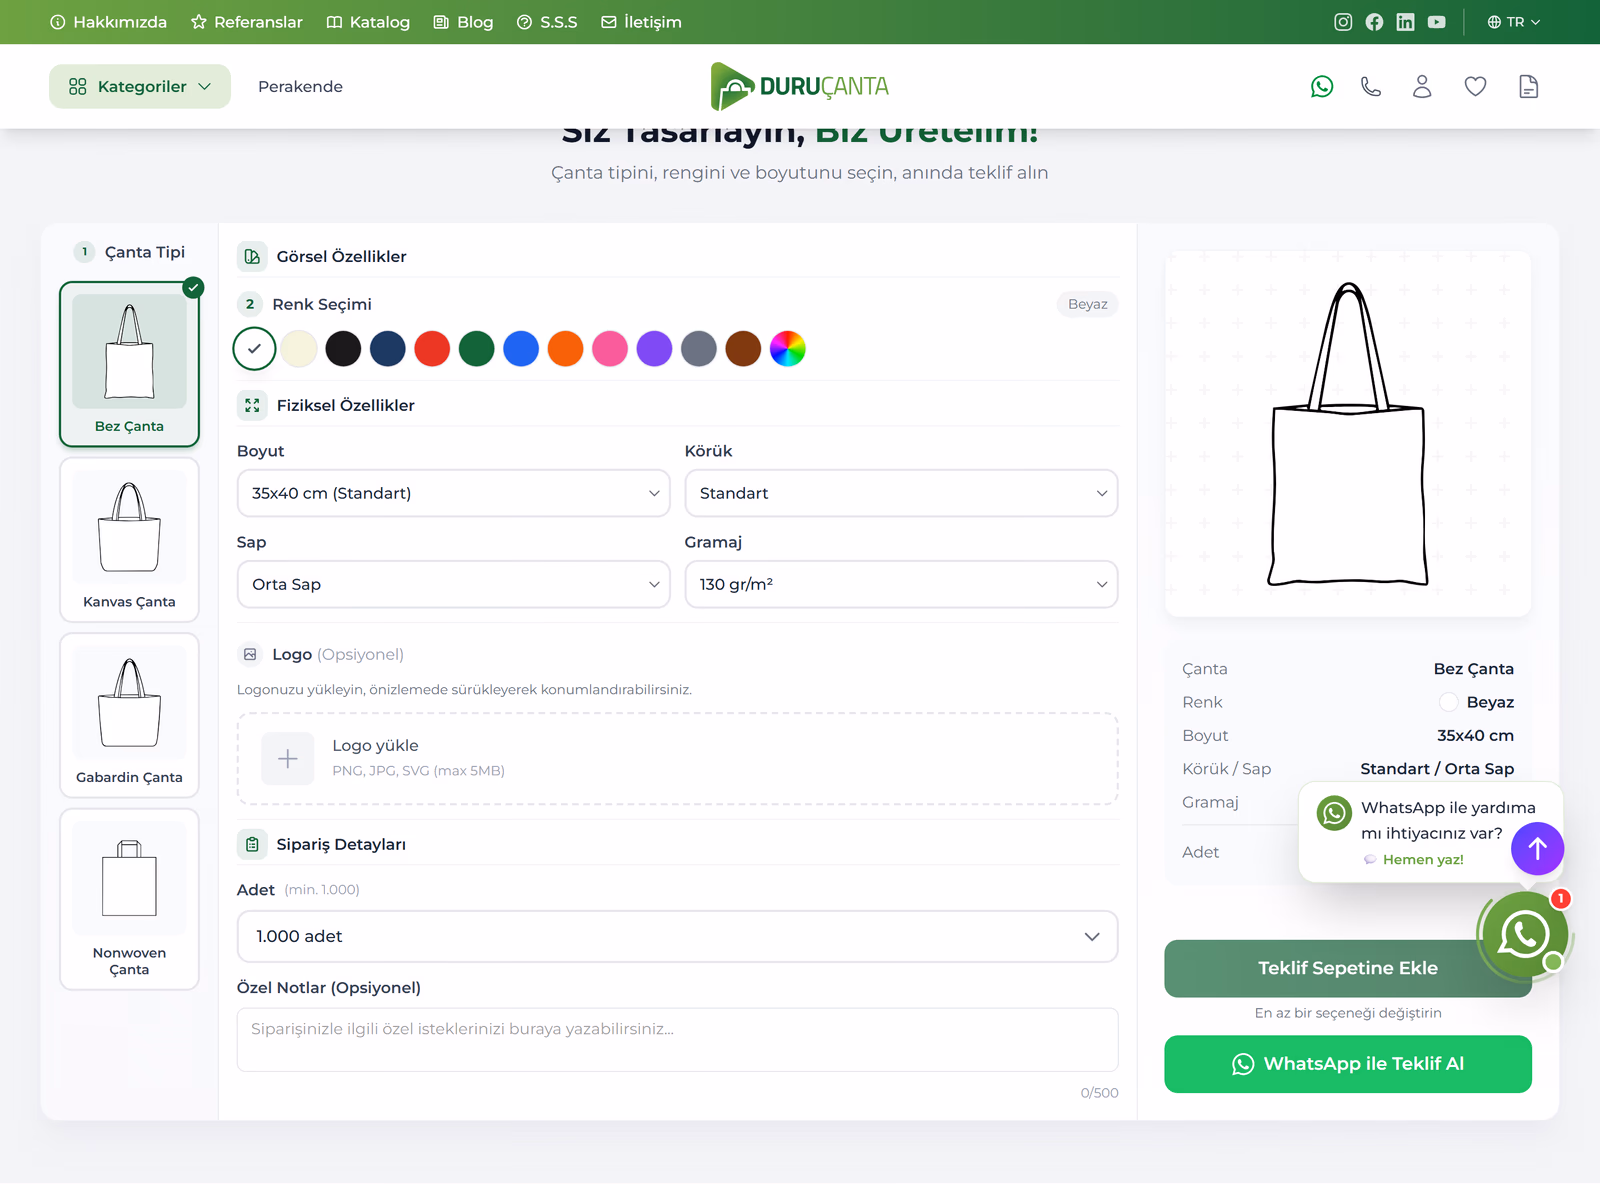Viewport: 1600px width, 1184px height.
Task: Click the Fiziksel Özellikler section icon
Action: (252, 405)
